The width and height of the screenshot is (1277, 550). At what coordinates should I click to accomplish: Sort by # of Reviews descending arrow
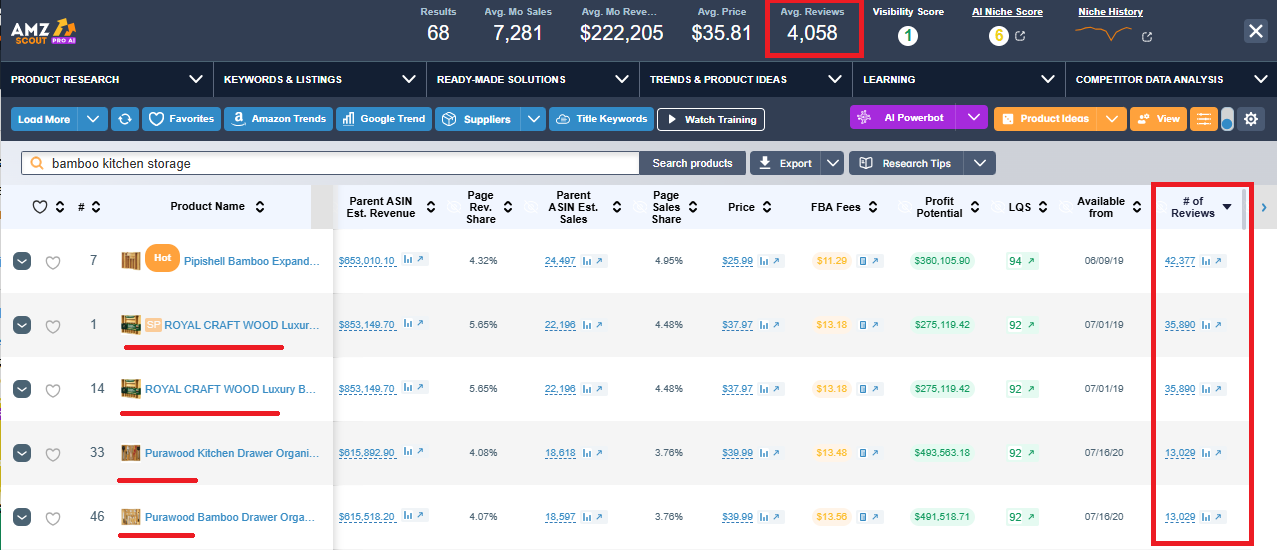(x=1227, y=207)
